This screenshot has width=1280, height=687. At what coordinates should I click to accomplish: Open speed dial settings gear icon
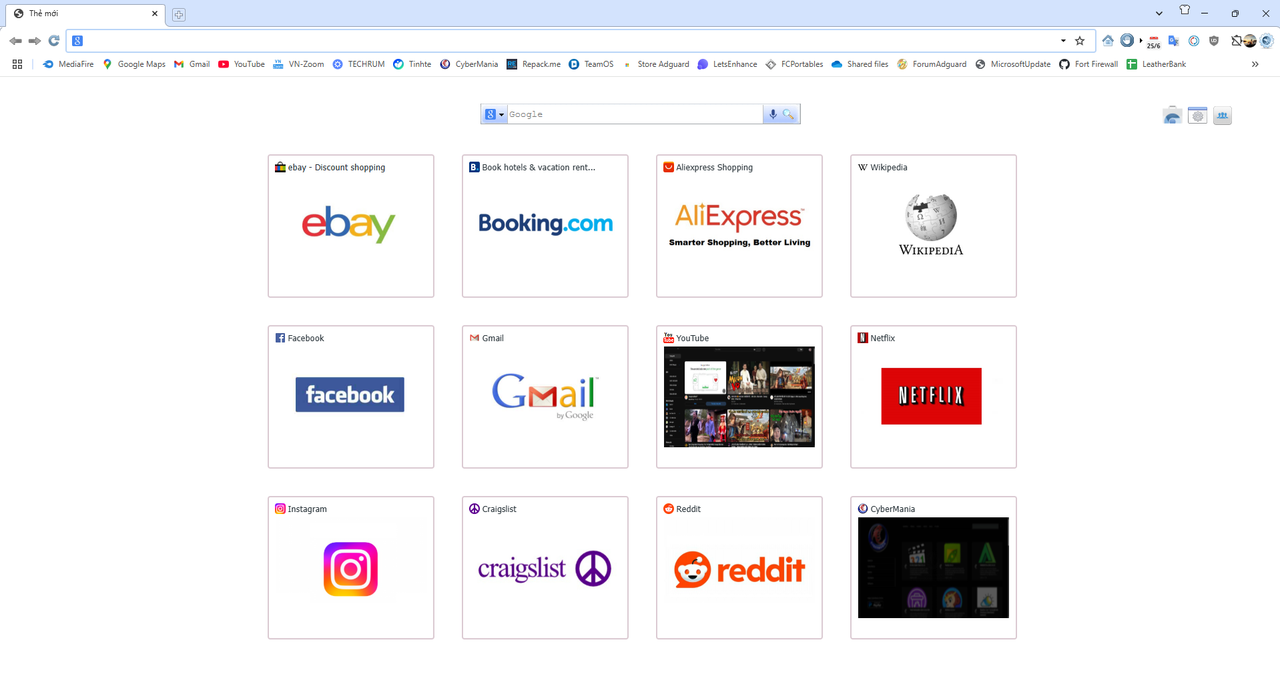1197,116
